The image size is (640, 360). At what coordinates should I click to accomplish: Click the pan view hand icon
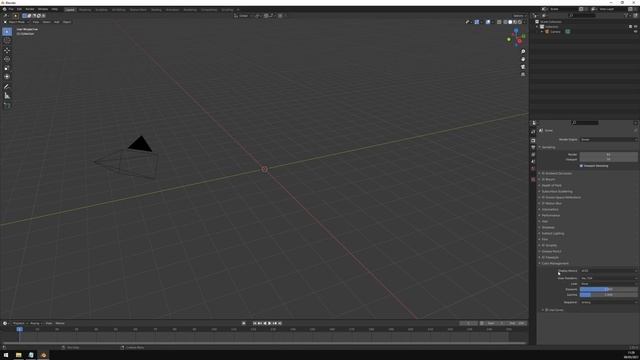(523, 59)
